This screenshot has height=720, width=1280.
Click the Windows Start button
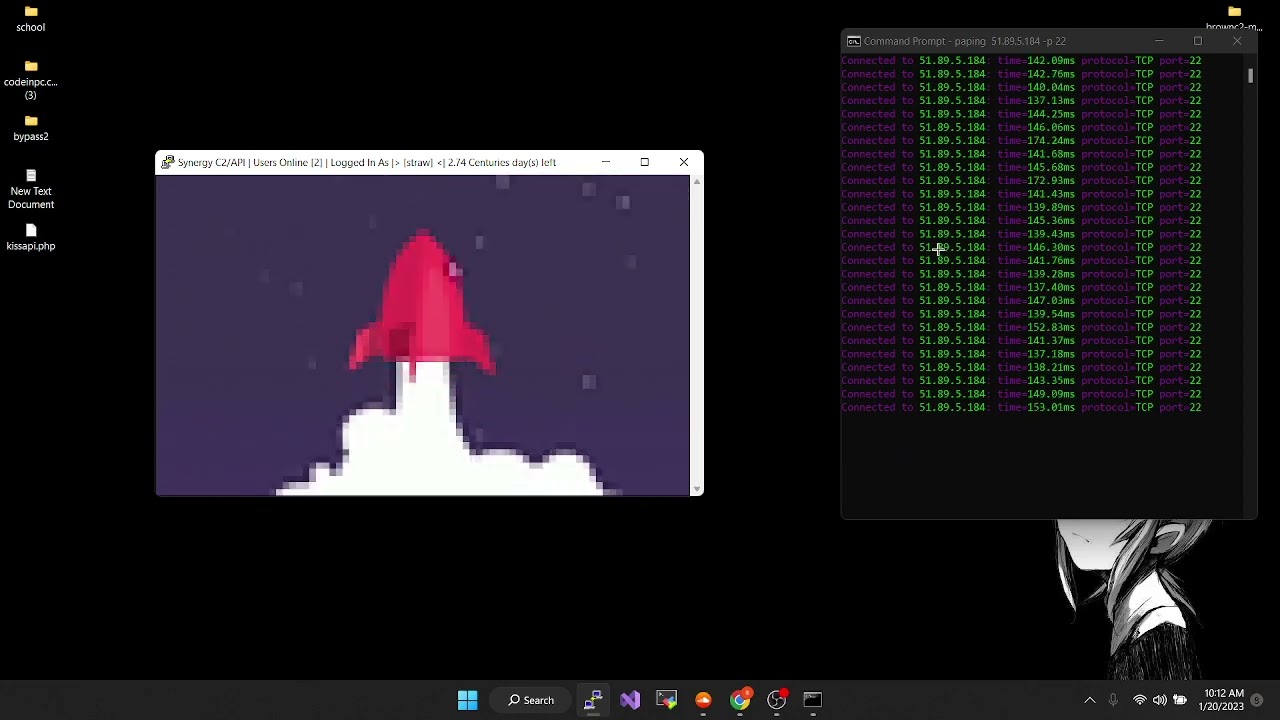467,700
